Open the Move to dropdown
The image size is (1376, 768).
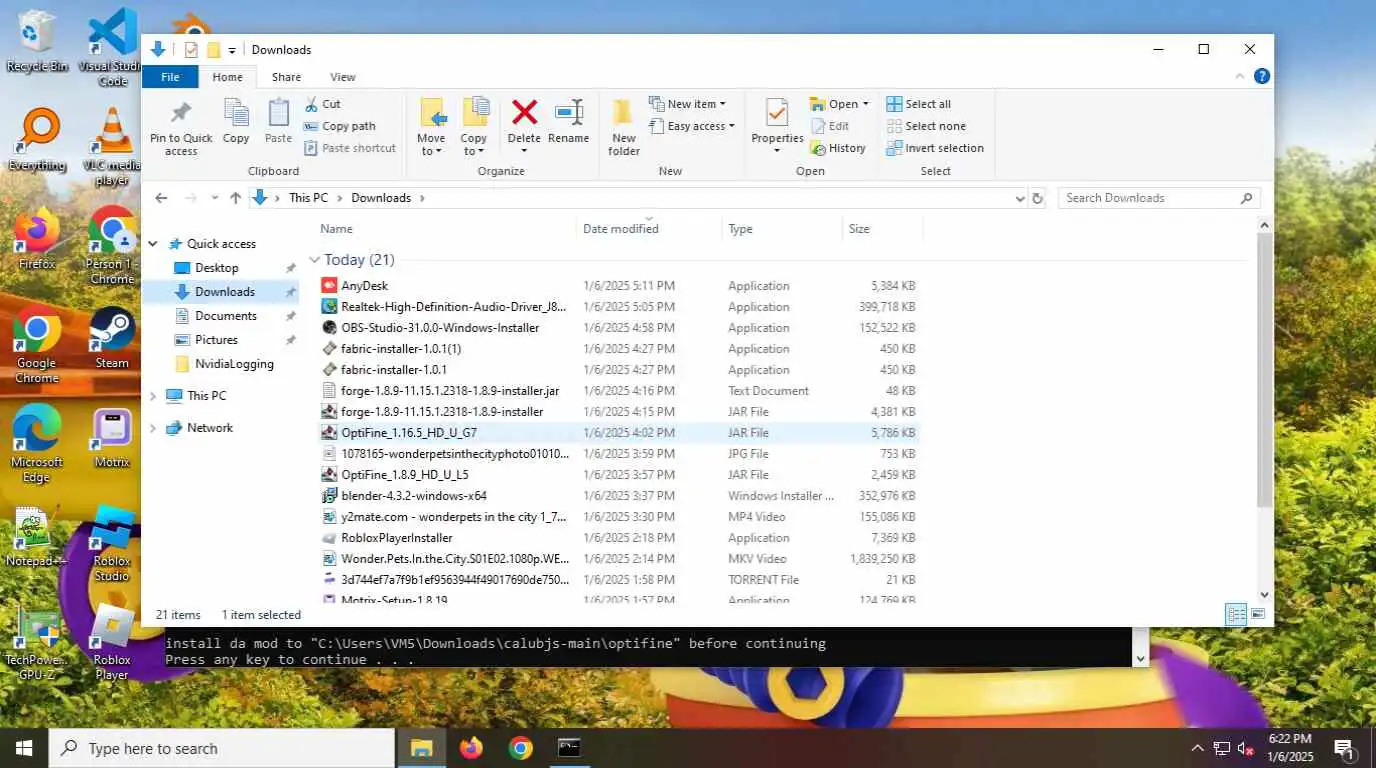[x=432, y=127]
